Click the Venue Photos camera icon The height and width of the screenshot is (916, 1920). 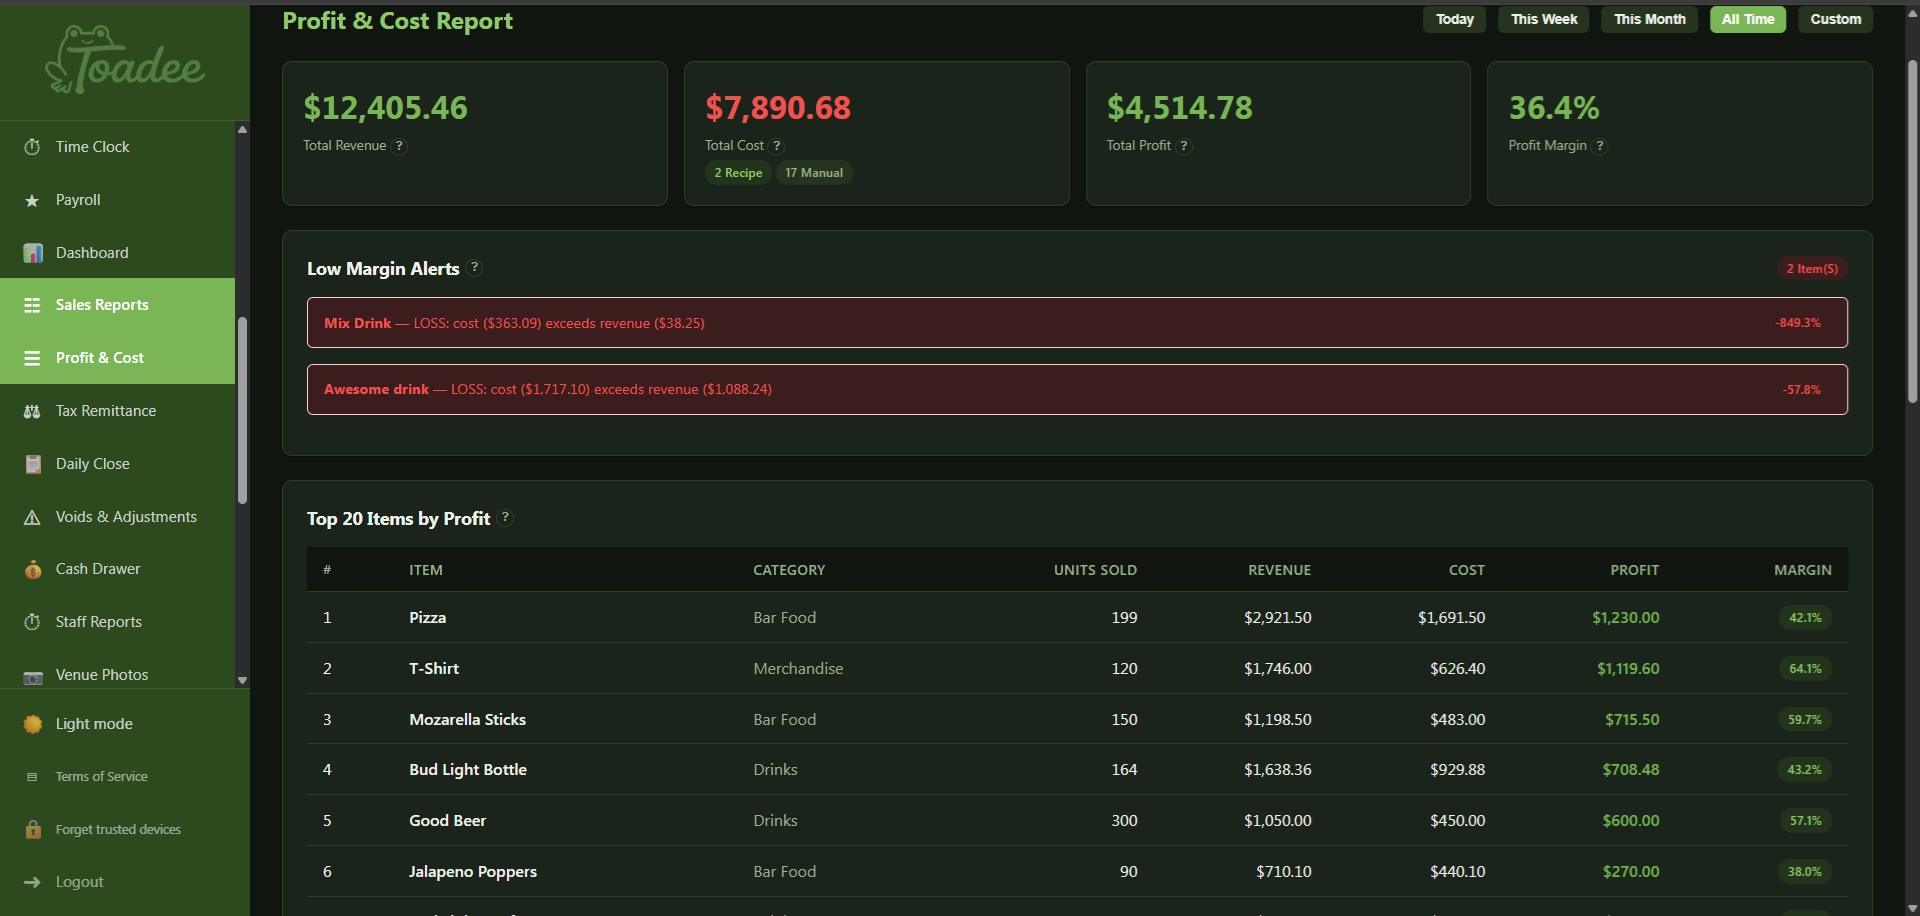coord(32,676)
